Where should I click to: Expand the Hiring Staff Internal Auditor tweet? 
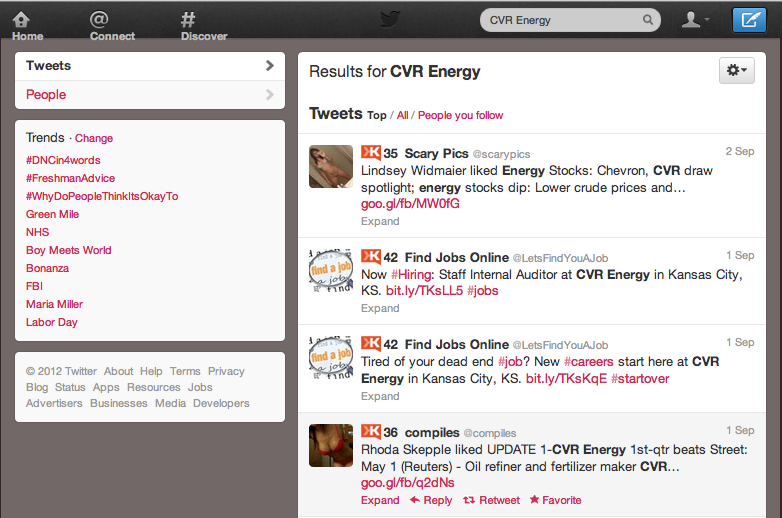click(x=380, y=309)
